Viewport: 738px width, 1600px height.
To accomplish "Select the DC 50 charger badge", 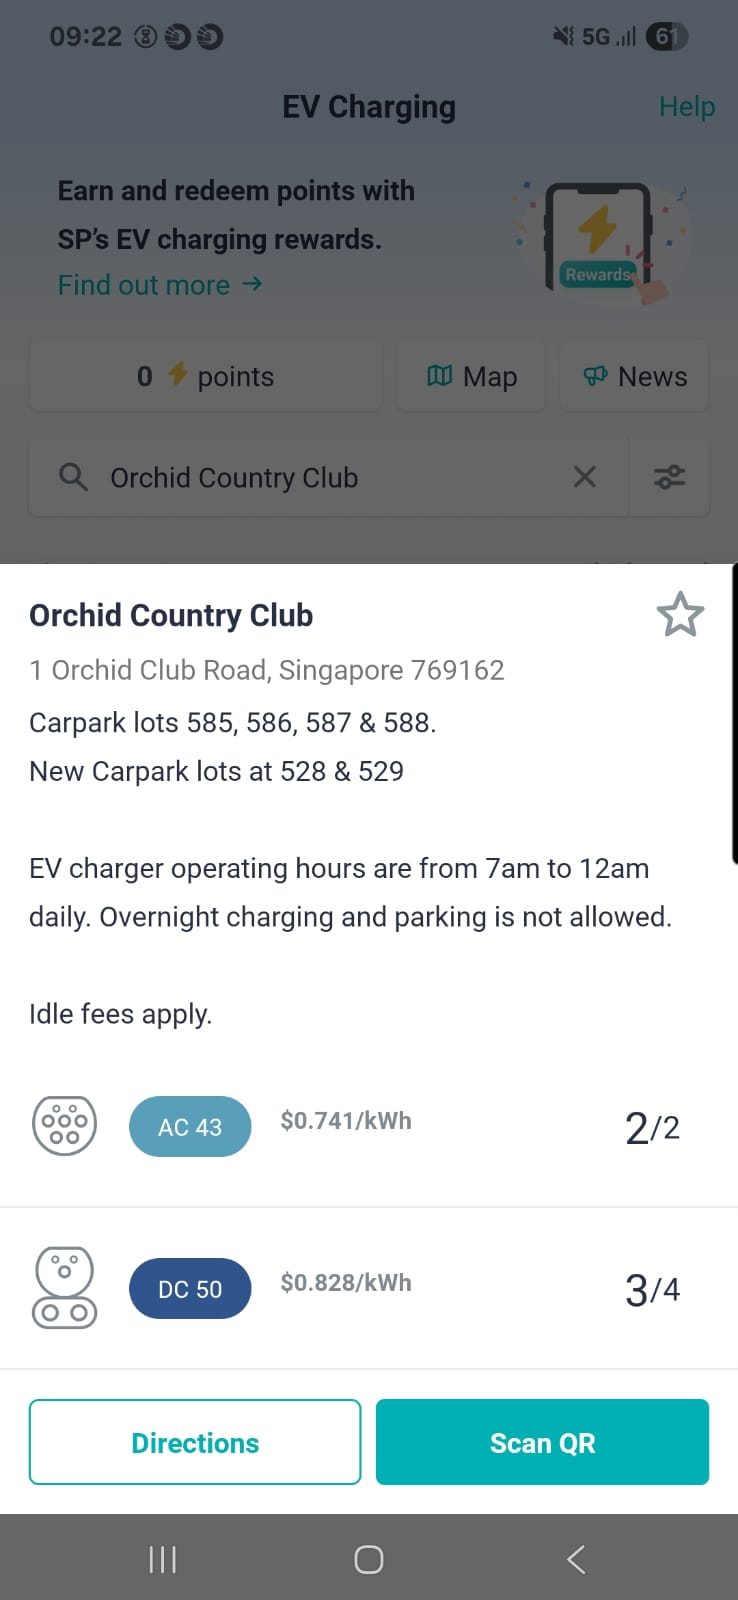I will [190, 1289].
